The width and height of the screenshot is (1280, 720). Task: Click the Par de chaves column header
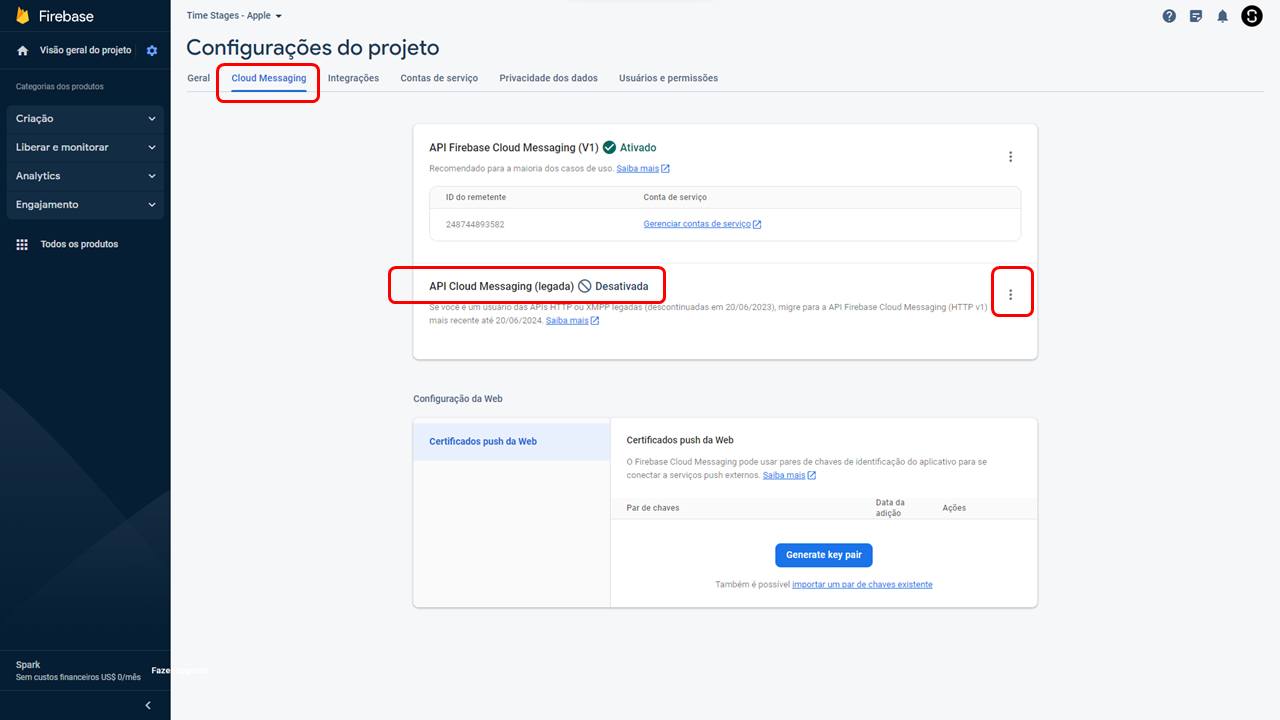tap(653, 508)
